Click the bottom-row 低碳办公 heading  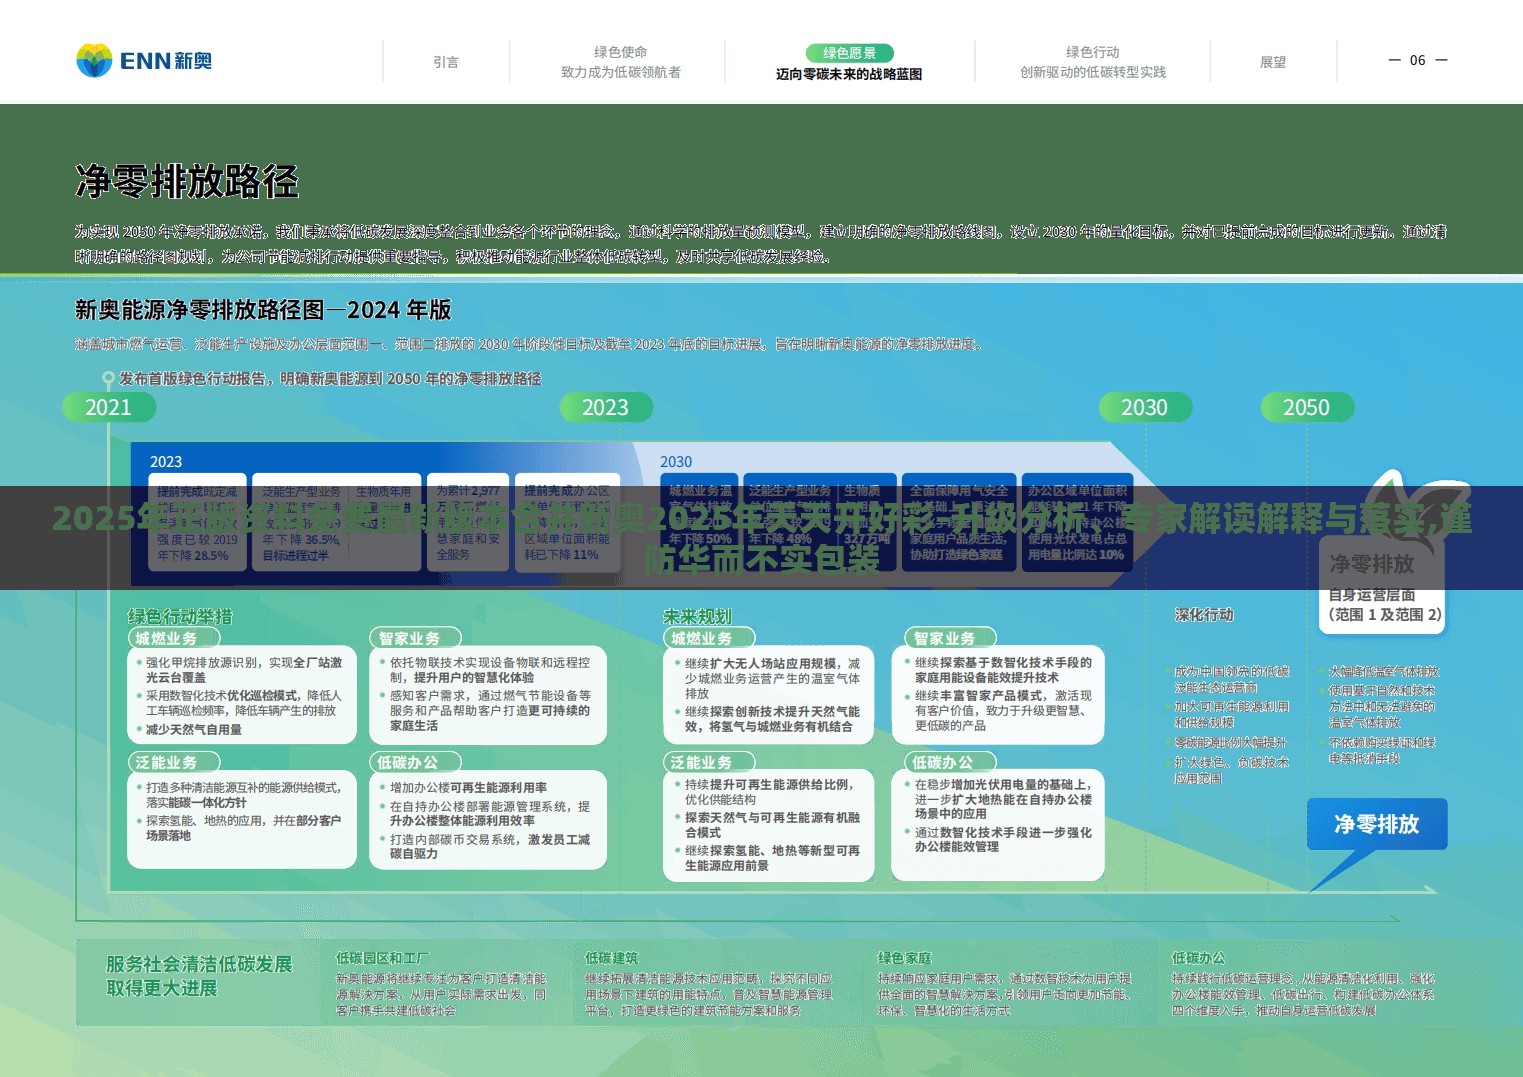tap(1198, 958)
